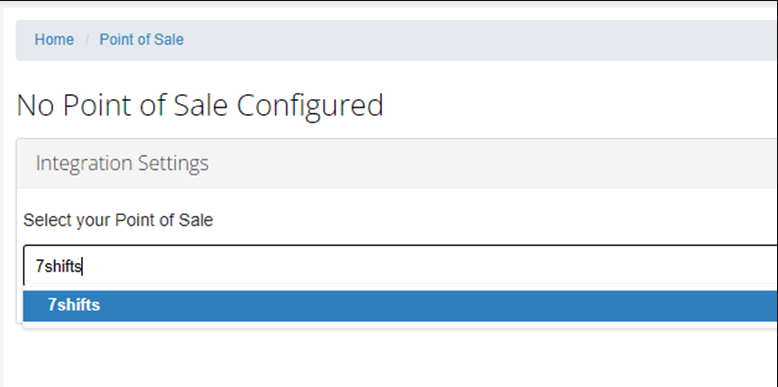Click the blue highlighted row's empty area

[437, 306]
